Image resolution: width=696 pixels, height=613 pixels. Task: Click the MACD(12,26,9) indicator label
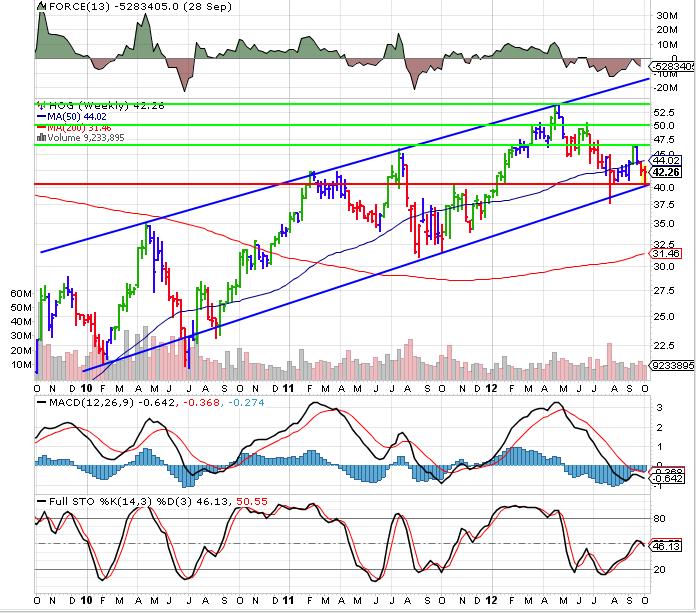[x=91, y=403]
